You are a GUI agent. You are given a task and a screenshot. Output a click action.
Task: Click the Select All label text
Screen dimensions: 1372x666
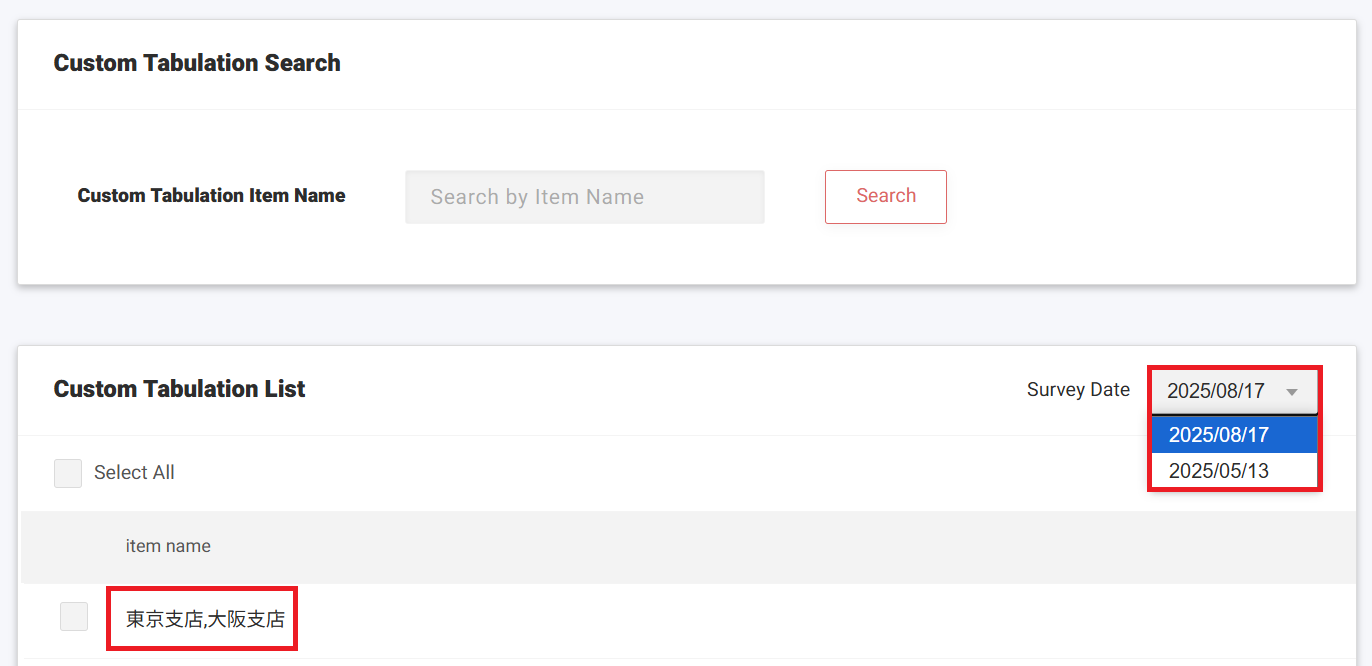click(134, 473)
